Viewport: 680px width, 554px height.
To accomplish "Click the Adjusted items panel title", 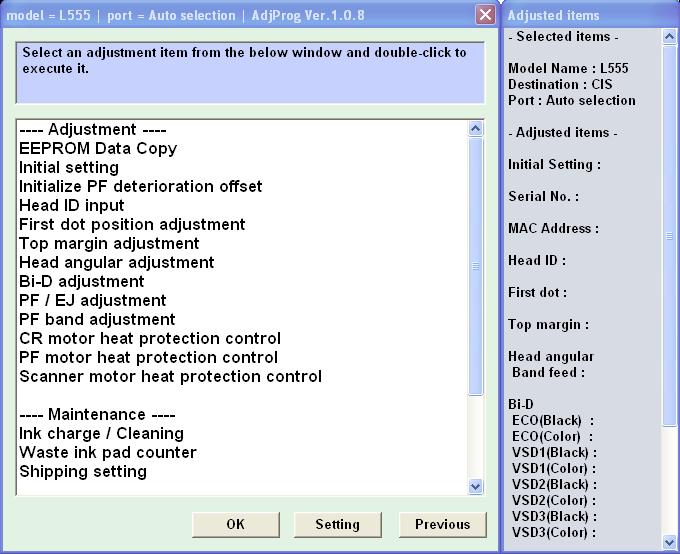I will 553,16.
